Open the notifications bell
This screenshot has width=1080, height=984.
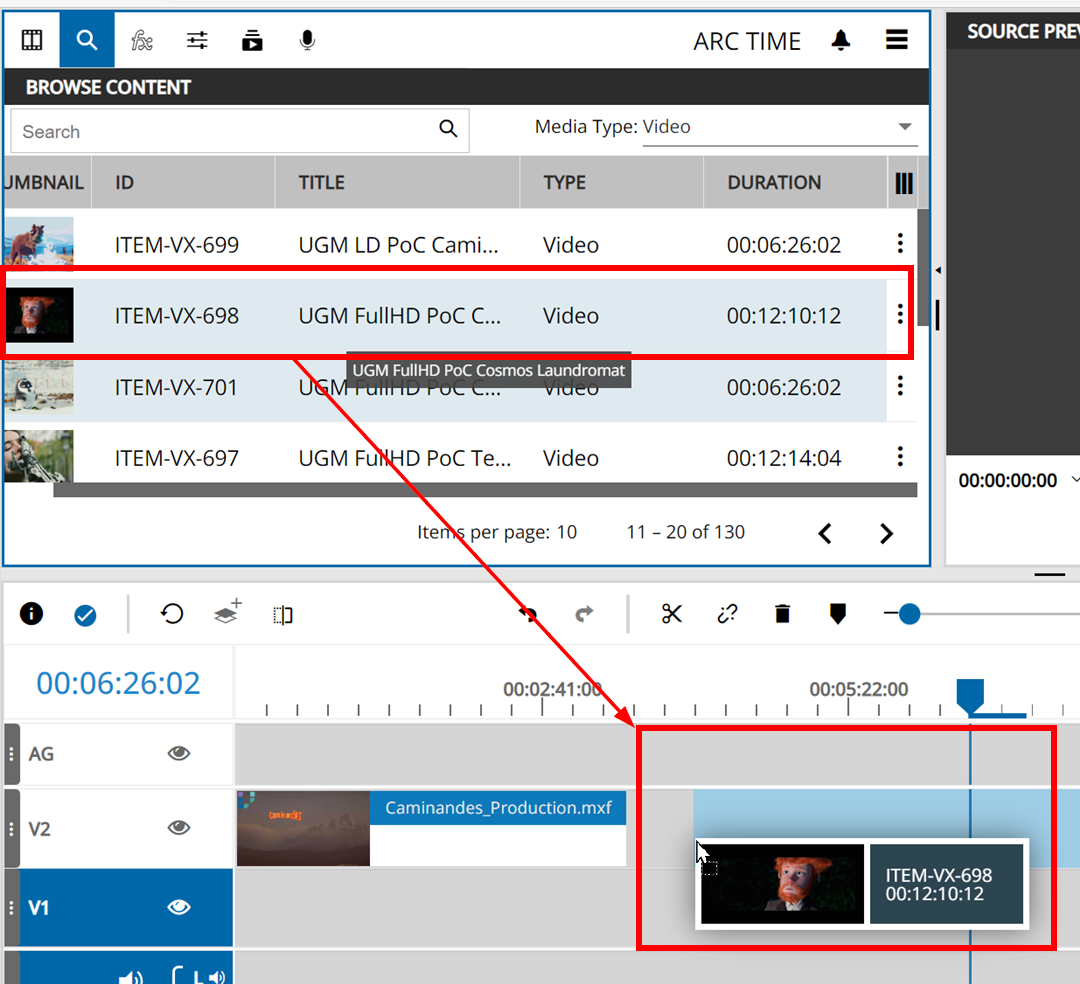point(841,40)
